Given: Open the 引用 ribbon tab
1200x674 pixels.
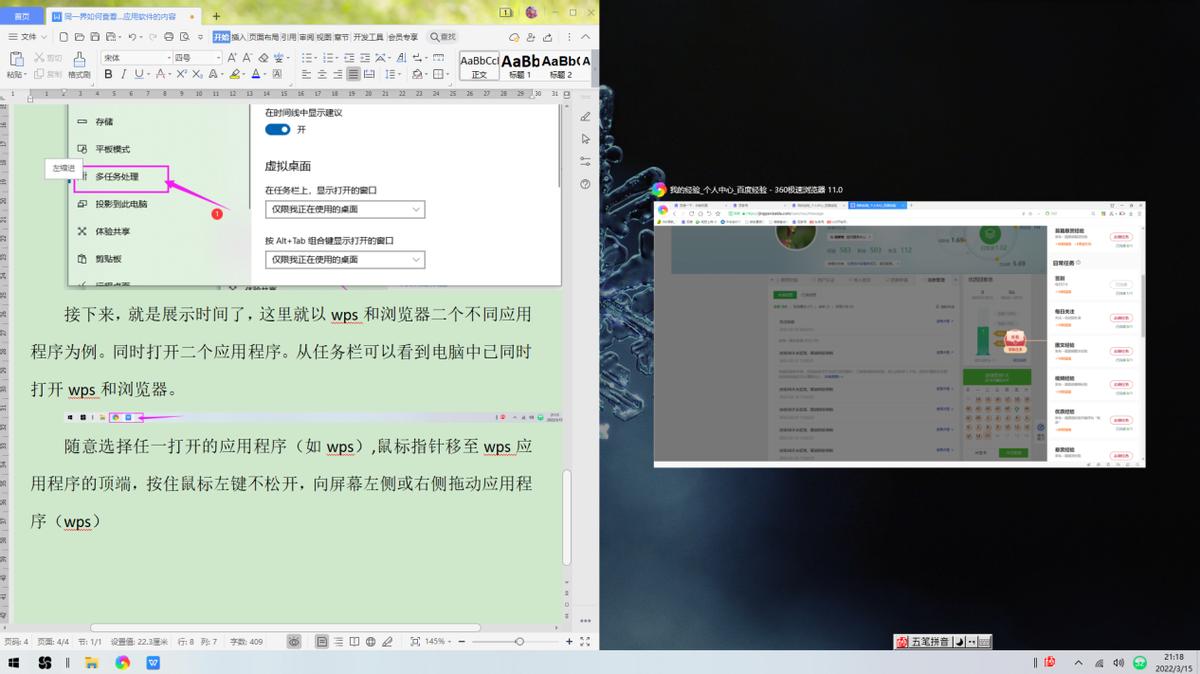Looking at the screenshot, I should (288, 36).
